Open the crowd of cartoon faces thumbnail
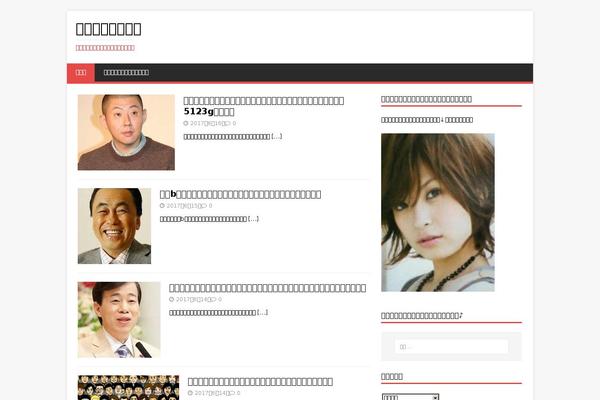Screen dimensions: 600x400 [129, 388]
